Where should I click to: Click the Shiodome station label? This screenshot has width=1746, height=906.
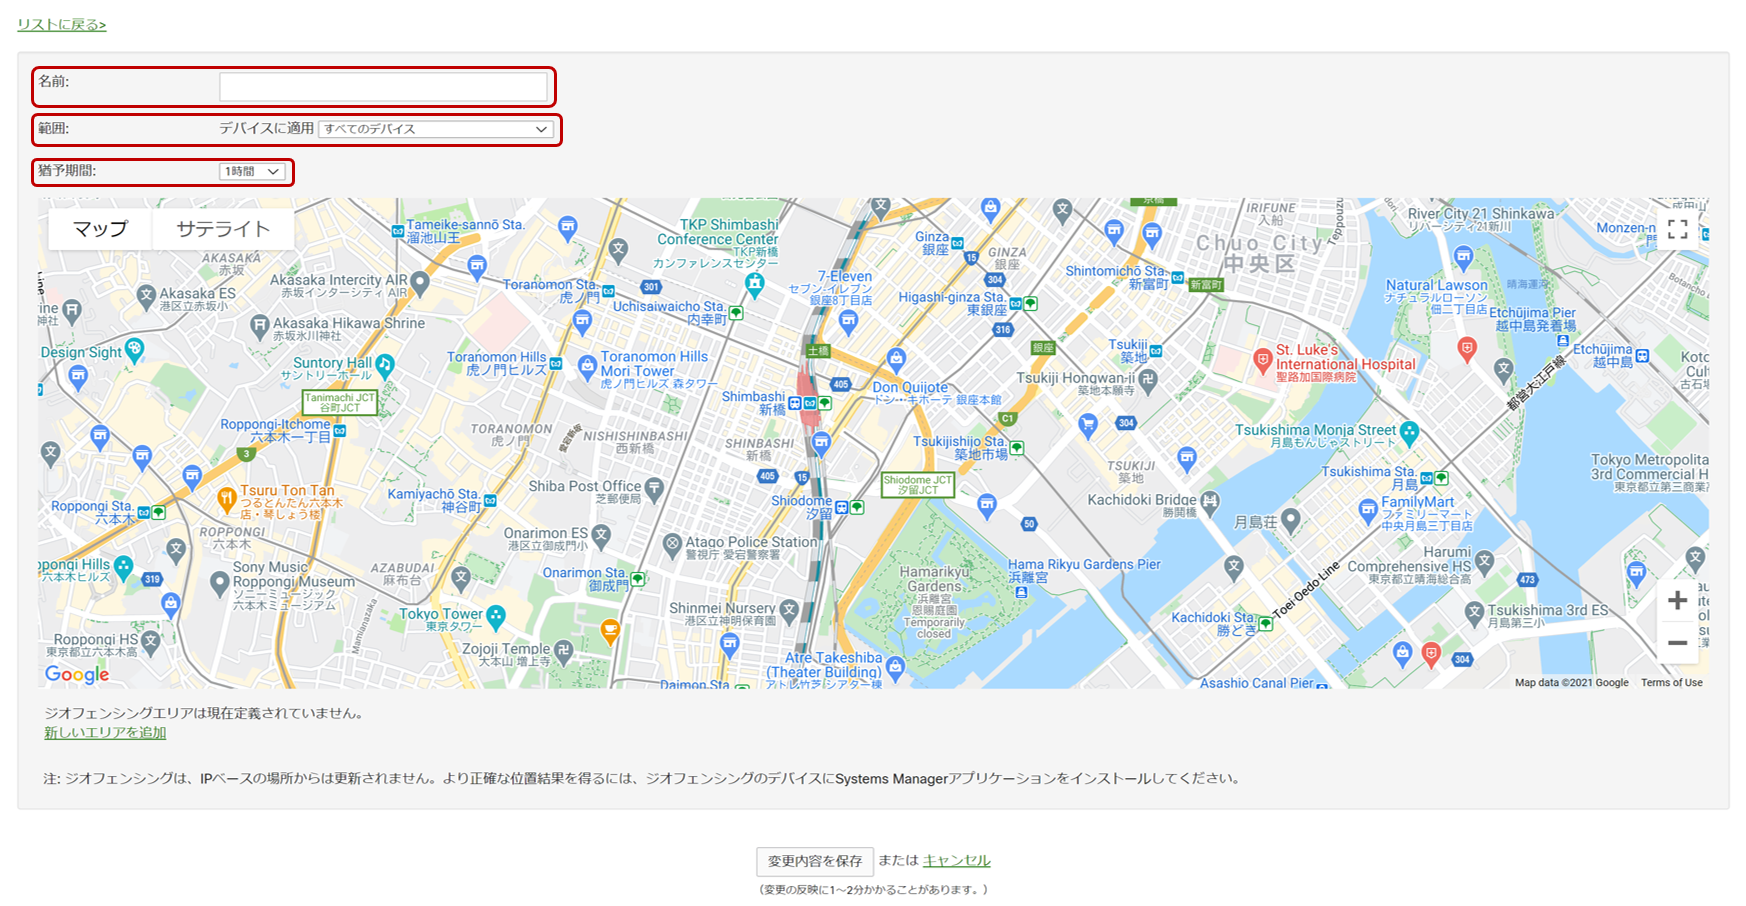tap(801, 507)
